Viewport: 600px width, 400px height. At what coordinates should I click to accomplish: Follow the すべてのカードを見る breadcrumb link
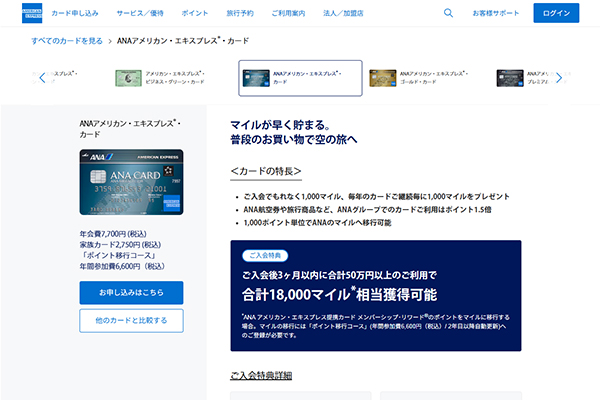point(67,41)
